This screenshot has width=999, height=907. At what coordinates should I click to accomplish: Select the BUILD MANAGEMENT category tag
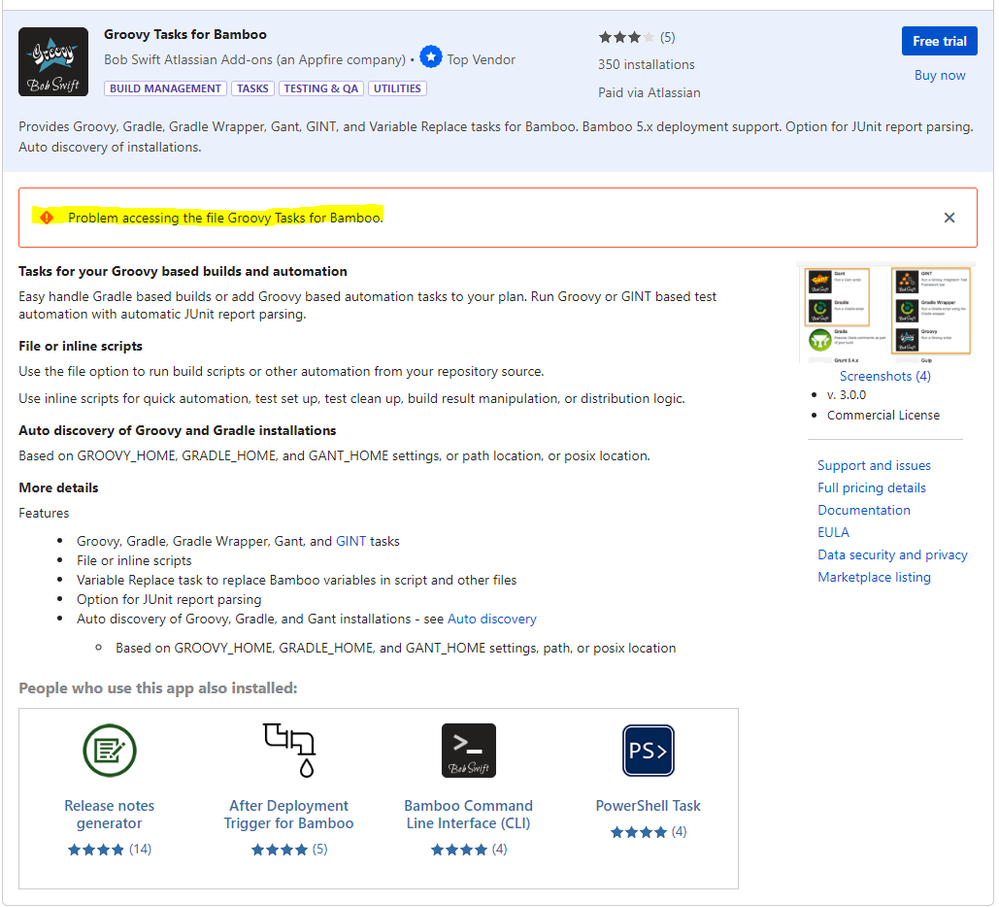coord(165,89)
